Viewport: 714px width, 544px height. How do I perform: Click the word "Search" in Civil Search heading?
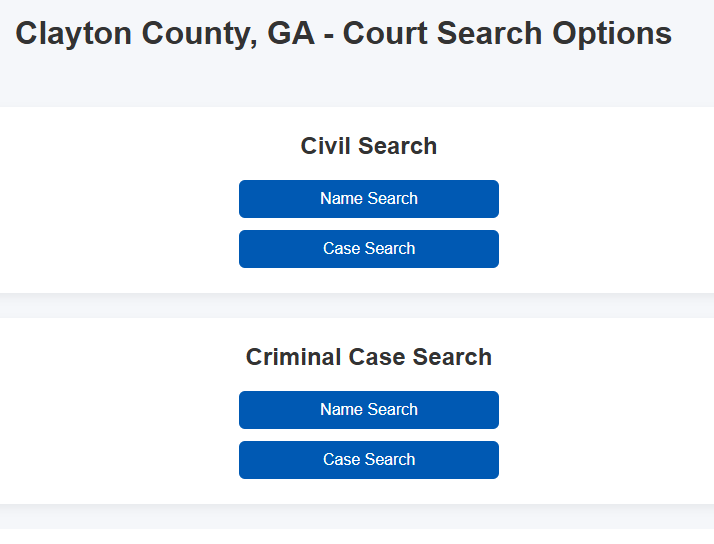click(x=400, y=146)
